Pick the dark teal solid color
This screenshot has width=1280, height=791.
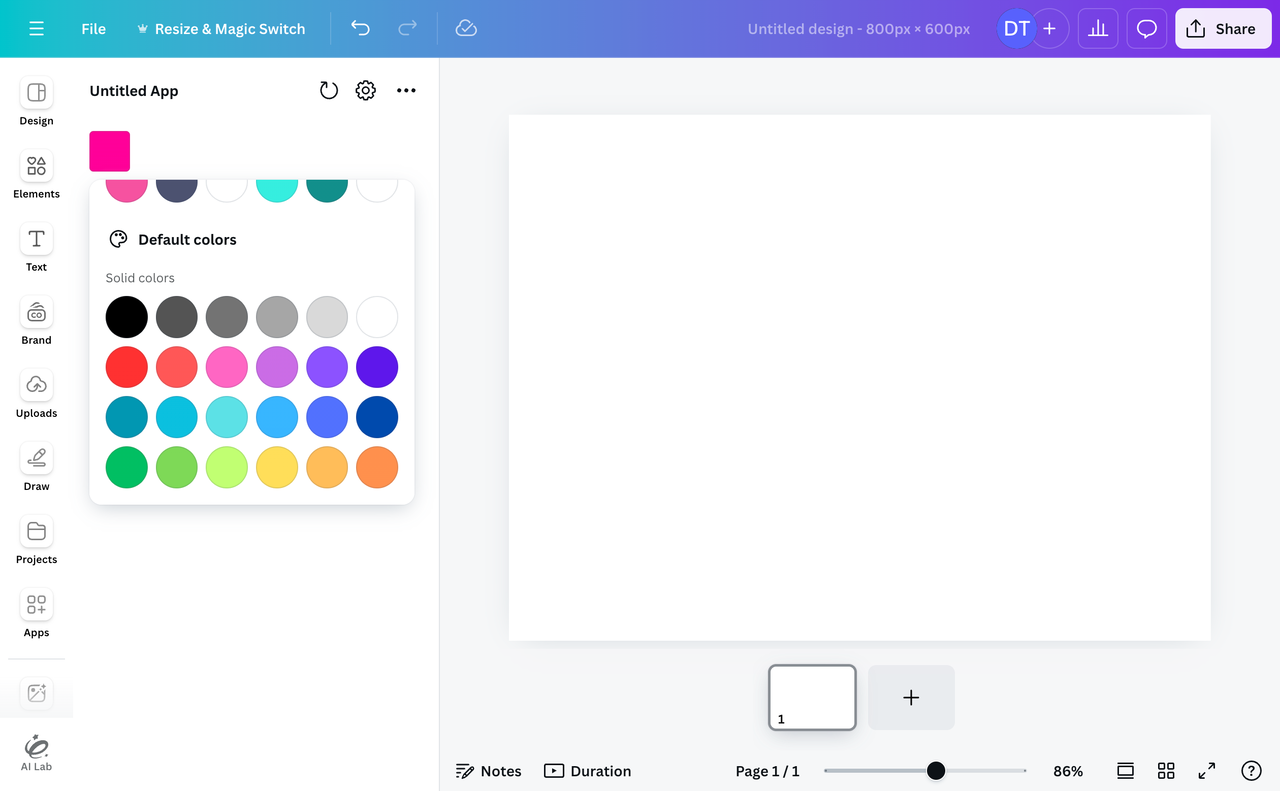(x=127, y=417)
